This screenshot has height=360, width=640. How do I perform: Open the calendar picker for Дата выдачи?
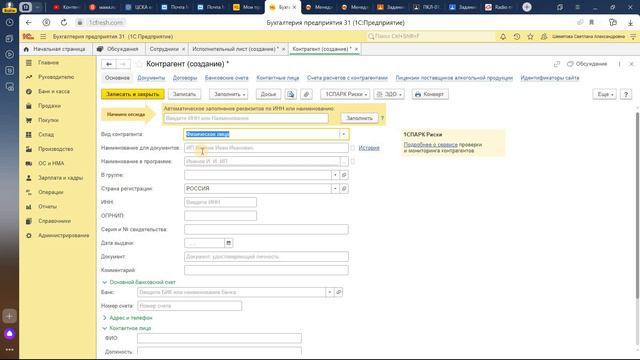229,243
